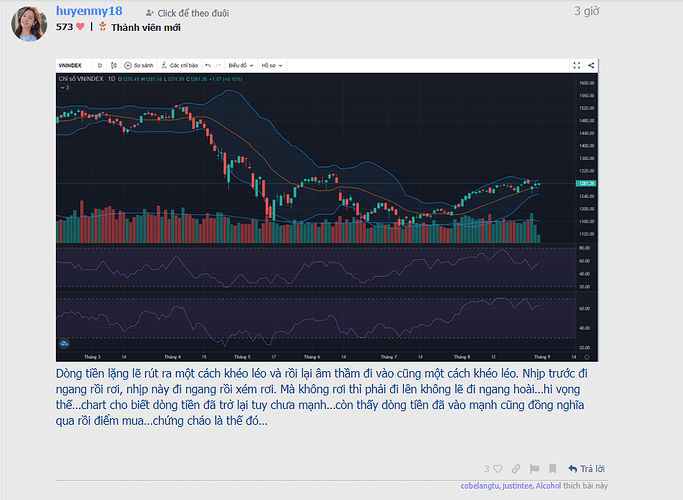Image resolution: width=683 pixels, height=500 pixels.
Task: Open huyenmy18 username link
Action: tap(87, 10)
